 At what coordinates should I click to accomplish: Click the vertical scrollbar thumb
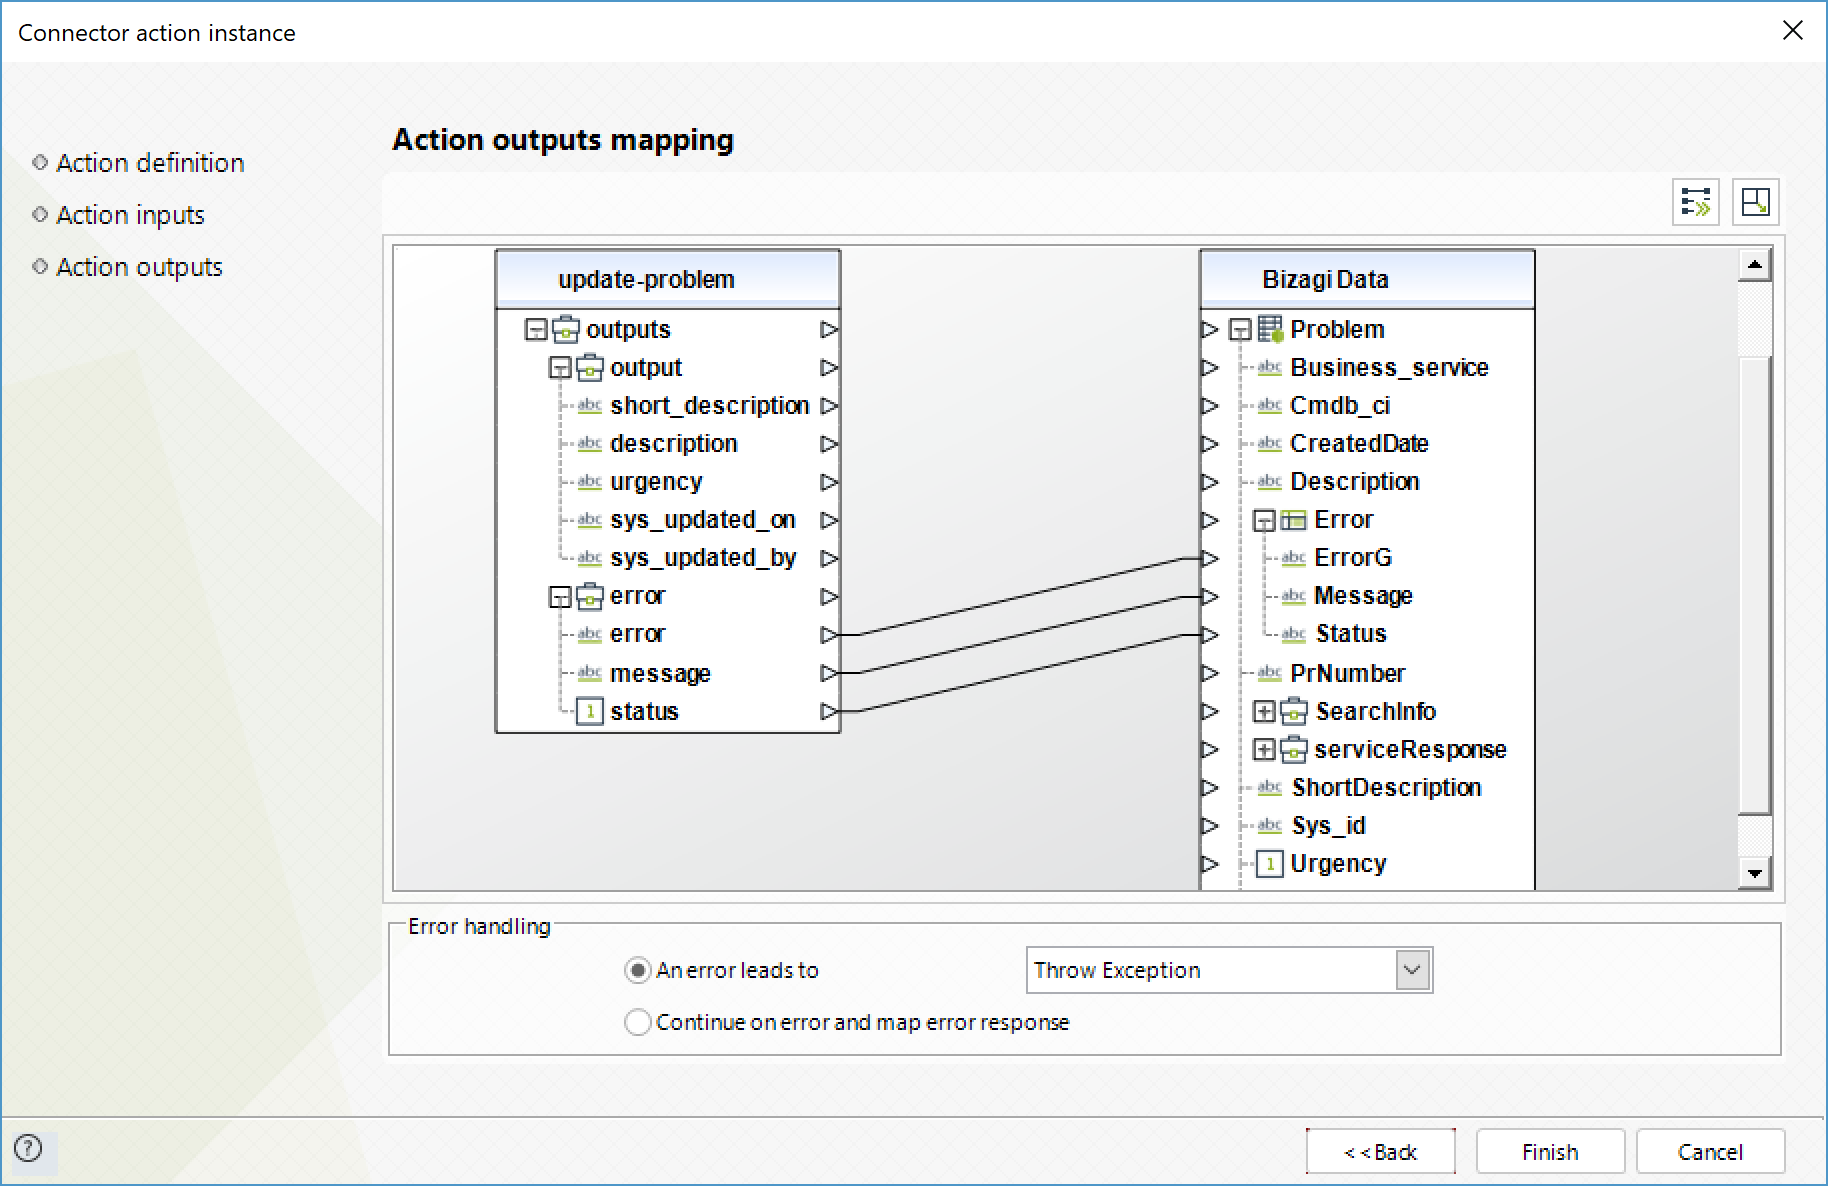click(x=1755, y=585)
